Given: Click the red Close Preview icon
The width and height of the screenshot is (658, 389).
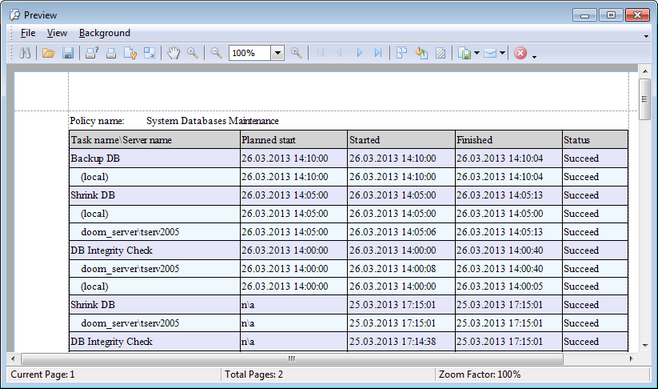Looking at the screenshot, I should click(520, 53).
